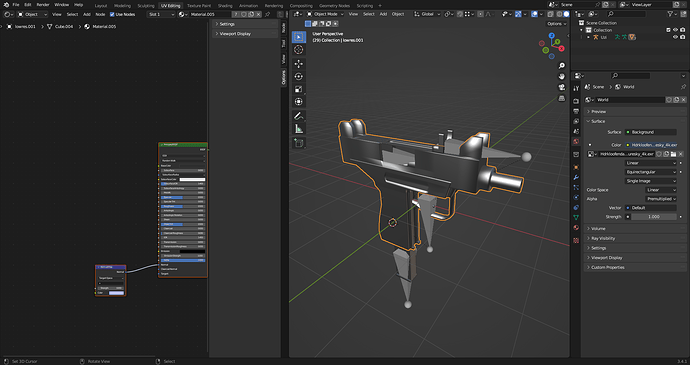Toggle X-ray display mode
The image size is (690, 365).
[551, 14]
